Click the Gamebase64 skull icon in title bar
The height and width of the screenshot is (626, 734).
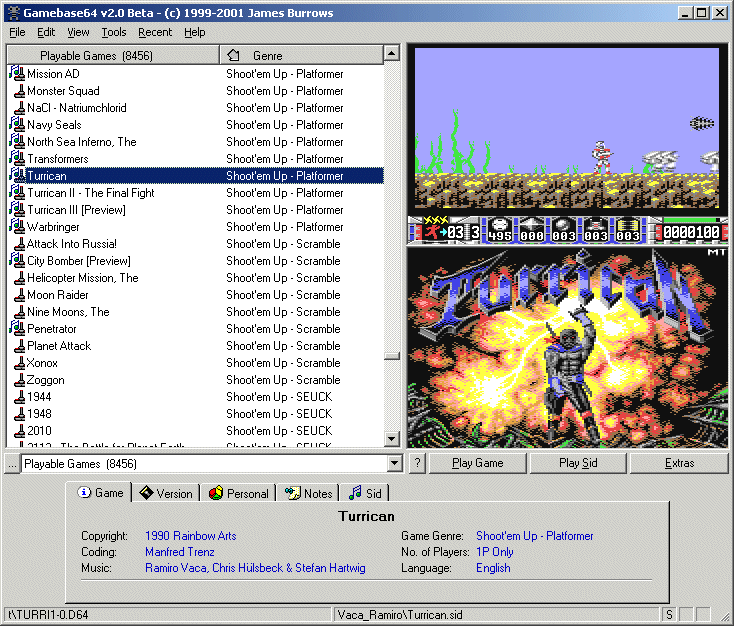(x=14, y=13)
